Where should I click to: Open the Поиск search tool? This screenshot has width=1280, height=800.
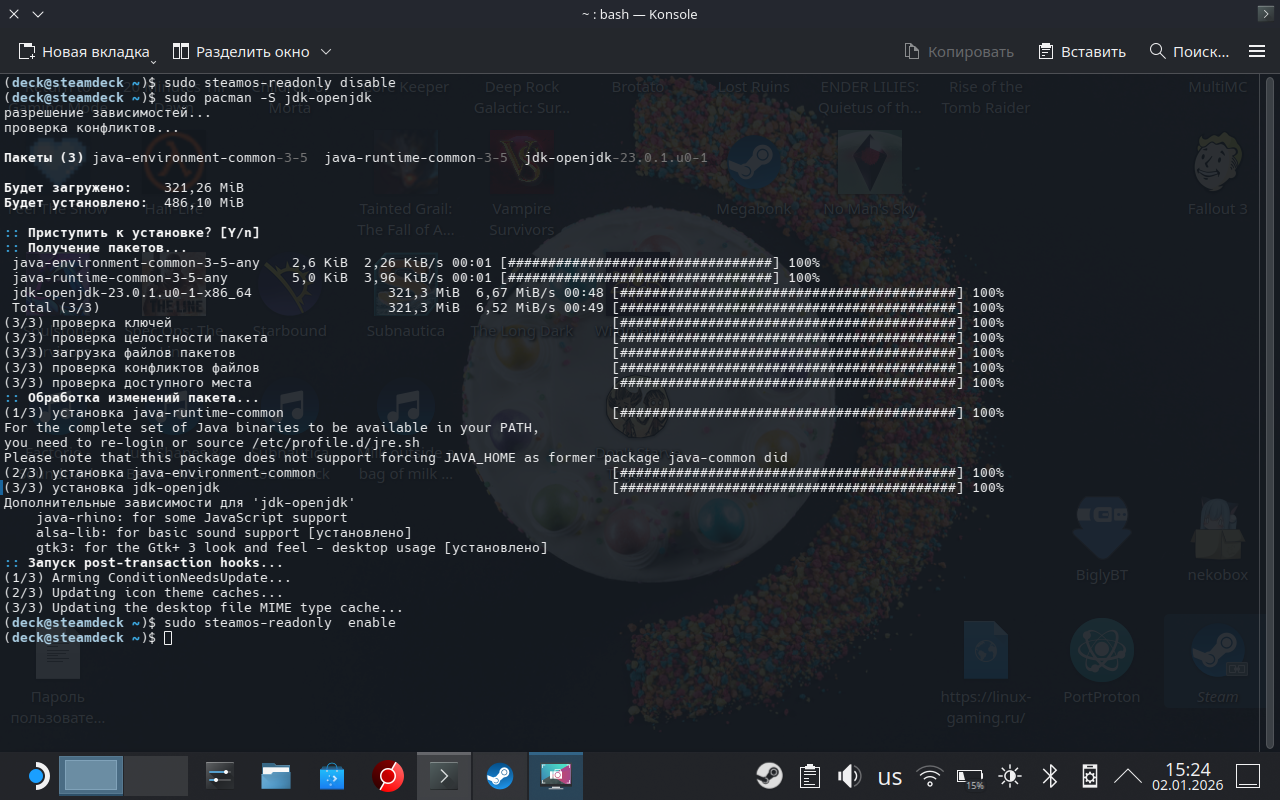point(1189,51)
